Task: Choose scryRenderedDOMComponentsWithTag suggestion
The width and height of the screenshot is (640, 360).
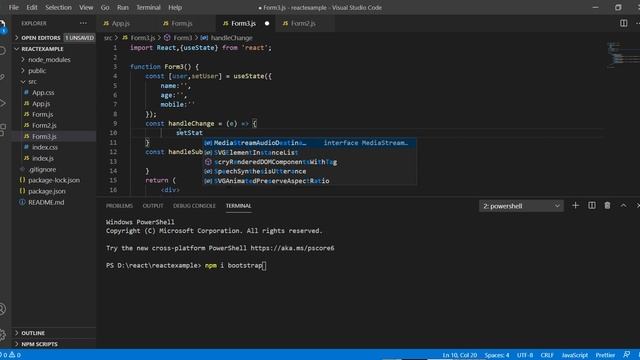Action: coord(310,162)
